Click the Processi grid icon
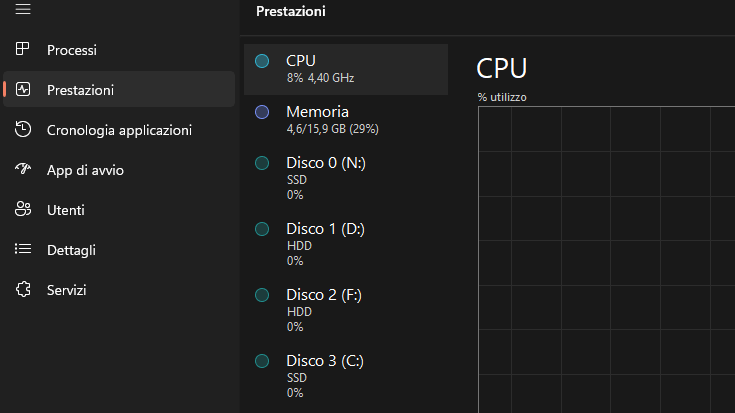The image size is (735, 413). click(22, 49)
